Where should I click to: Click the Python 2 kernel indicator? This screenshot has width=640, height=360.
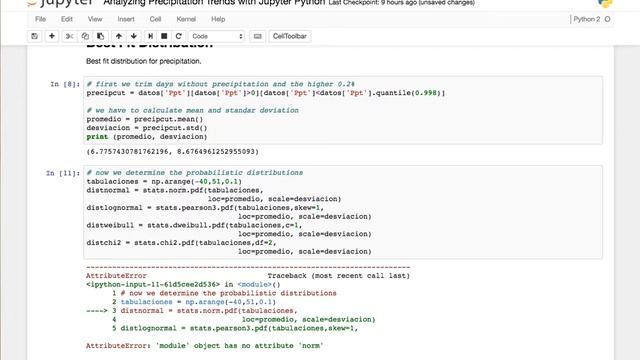[587, 19]
